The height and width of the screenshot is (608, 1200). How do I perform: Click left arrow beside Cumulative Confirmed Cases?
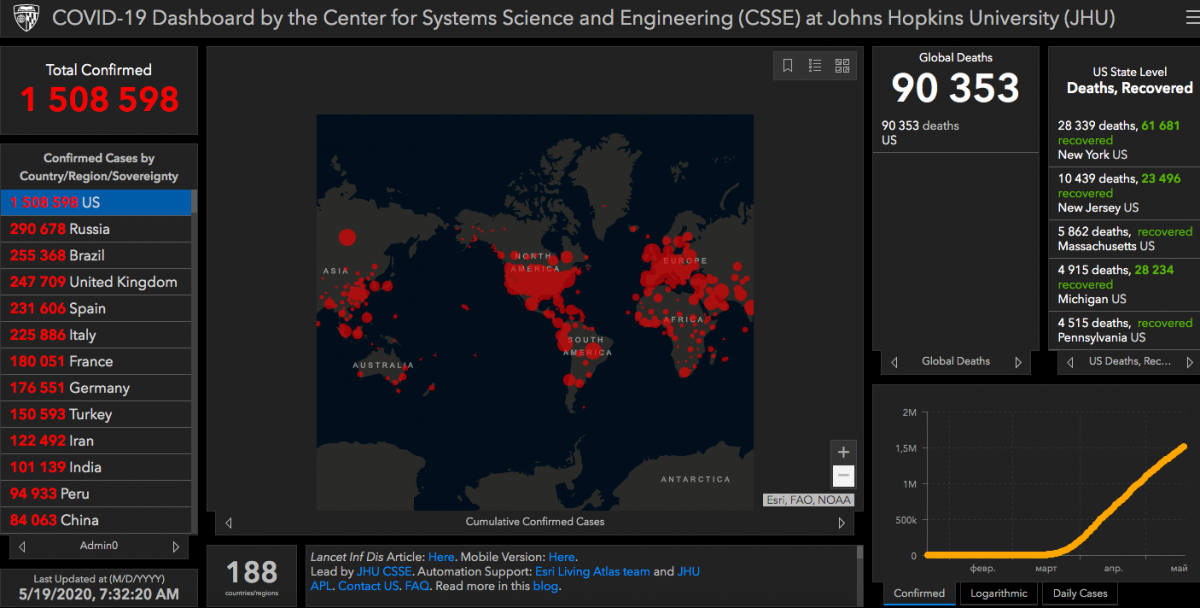(x=228, y=522)
